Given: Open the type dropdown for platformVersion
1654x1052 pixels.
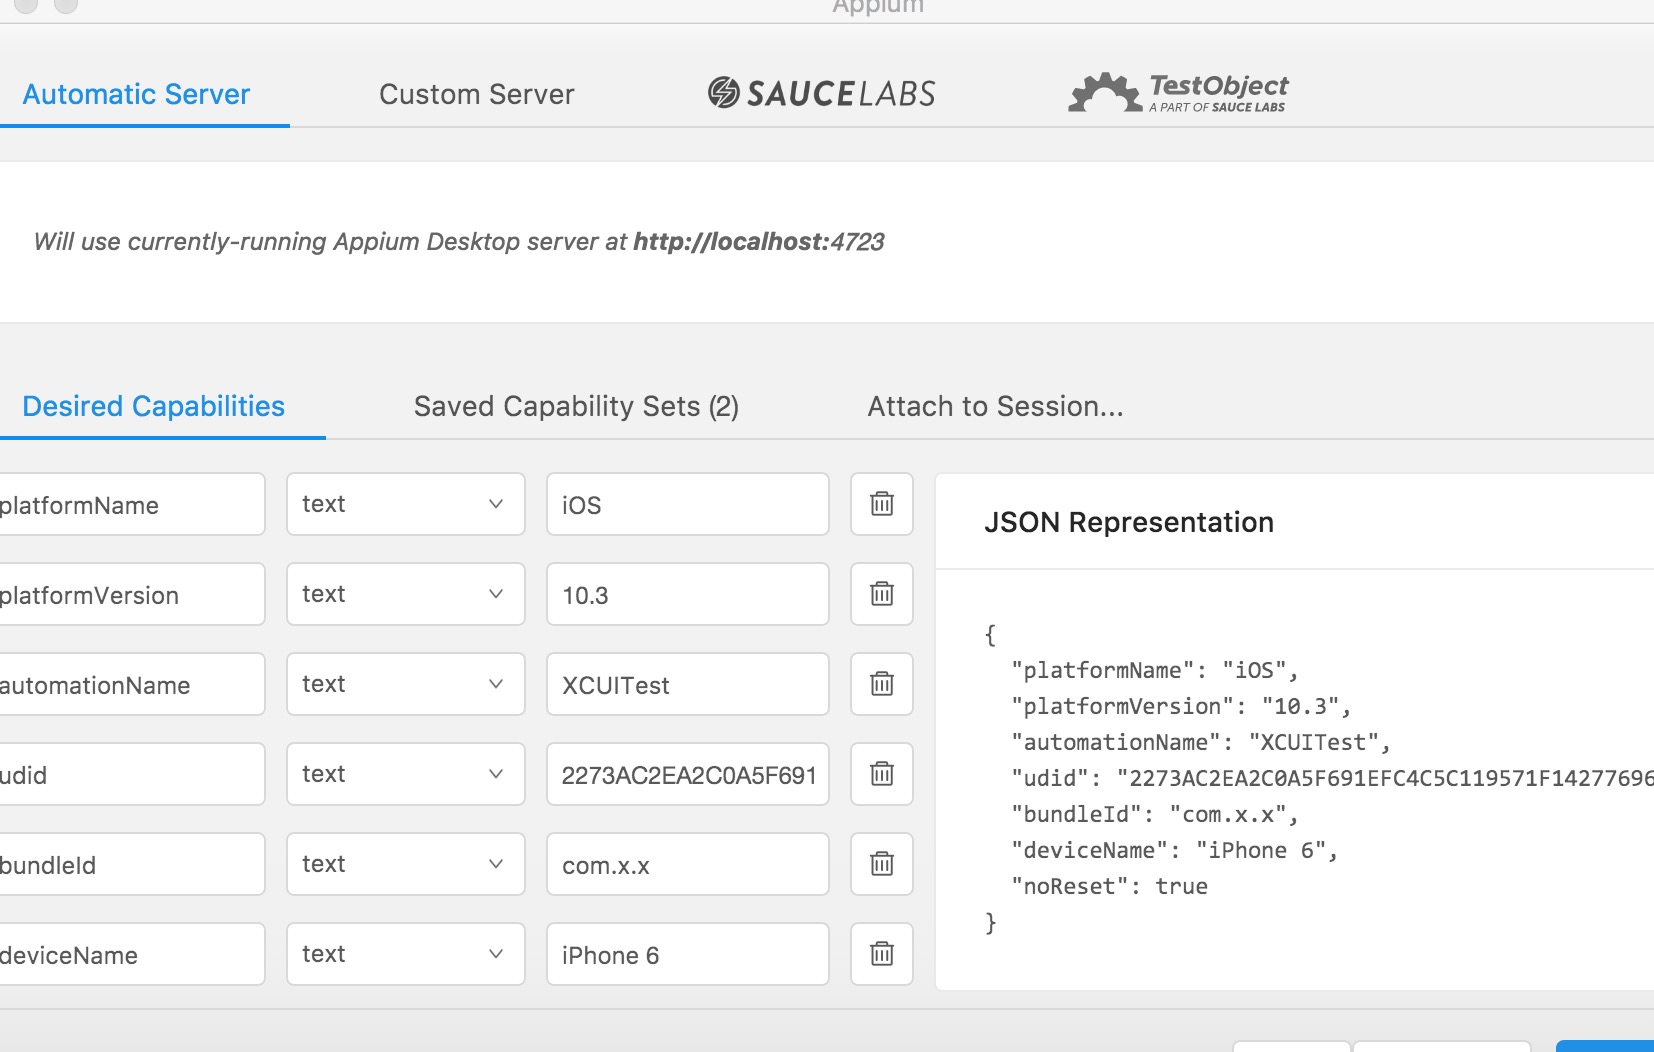Looking at the screenshot, I should (406, 594).
